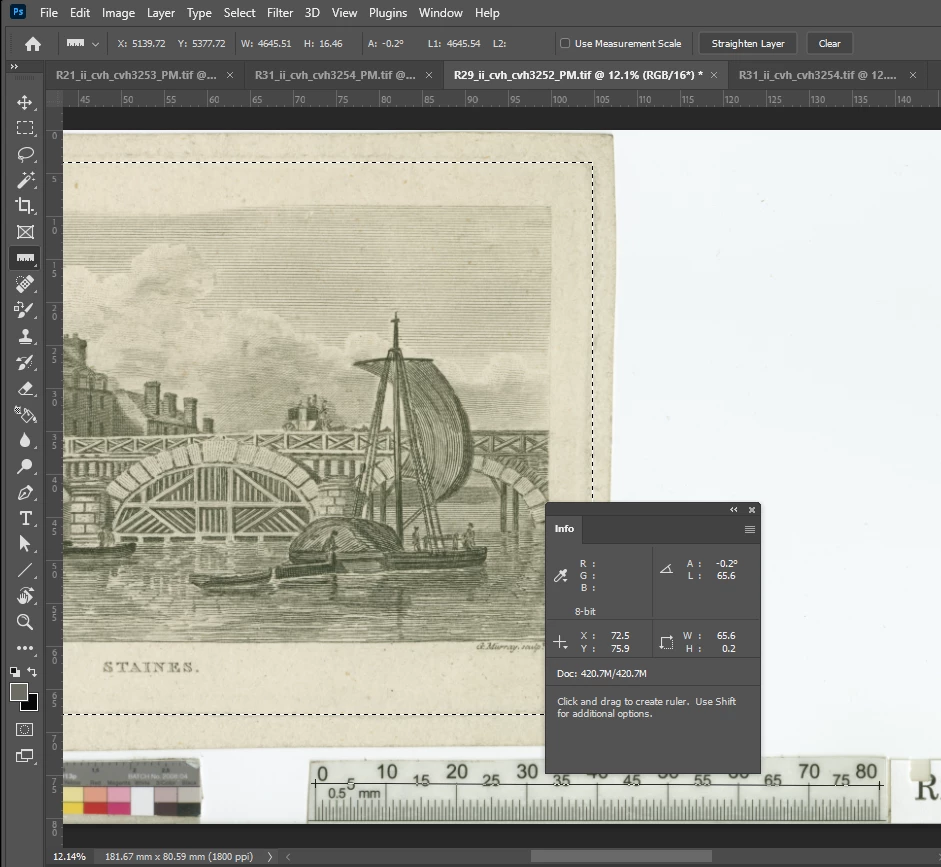Reset default foreground and background colors

point(15,672)
